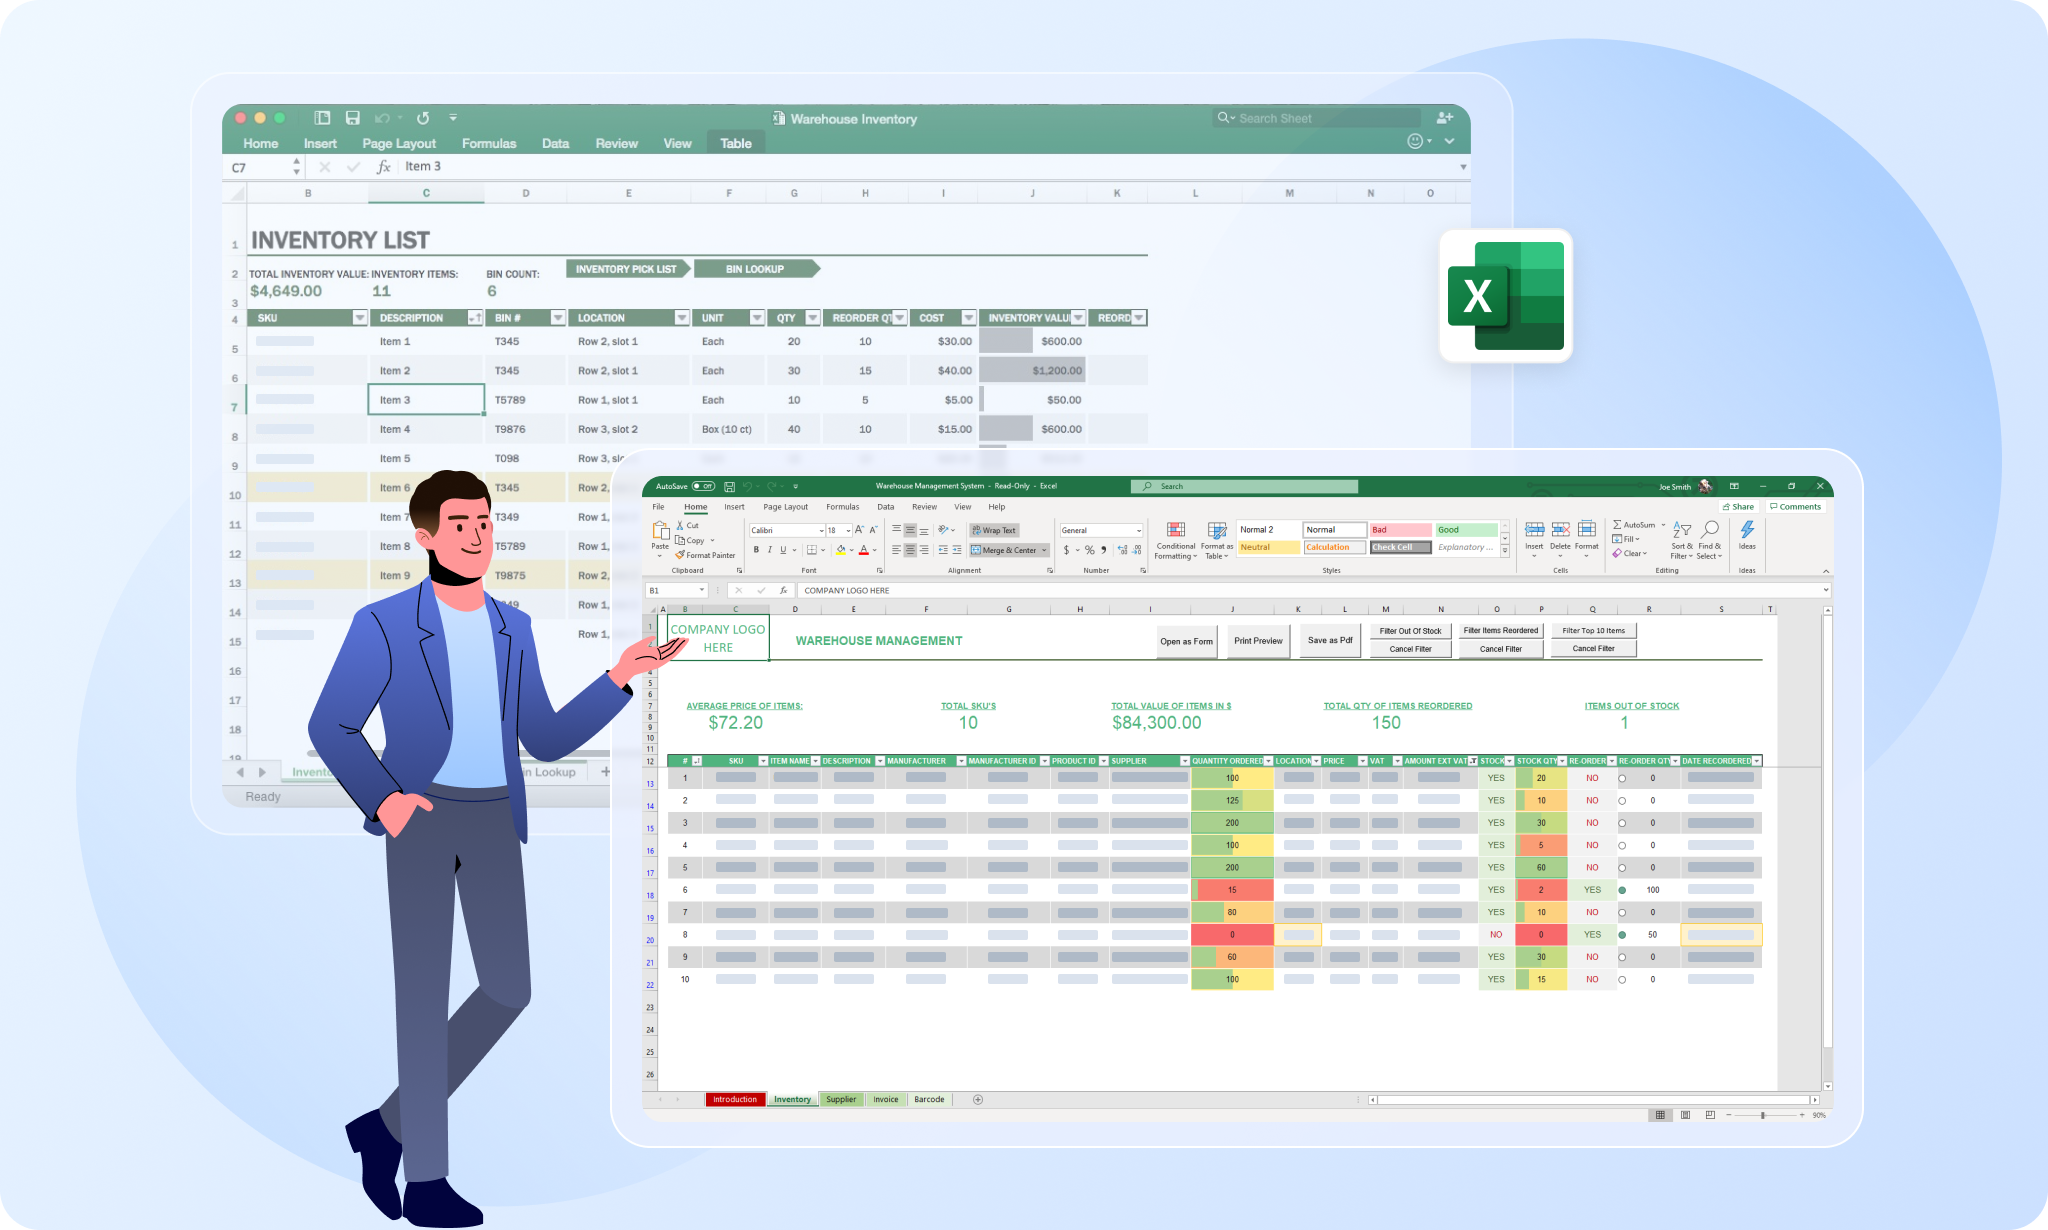The width and height of the screenshot is (2048, 1230).
Task: Click the Save as Pdf button
Action: pos(1330,641)
